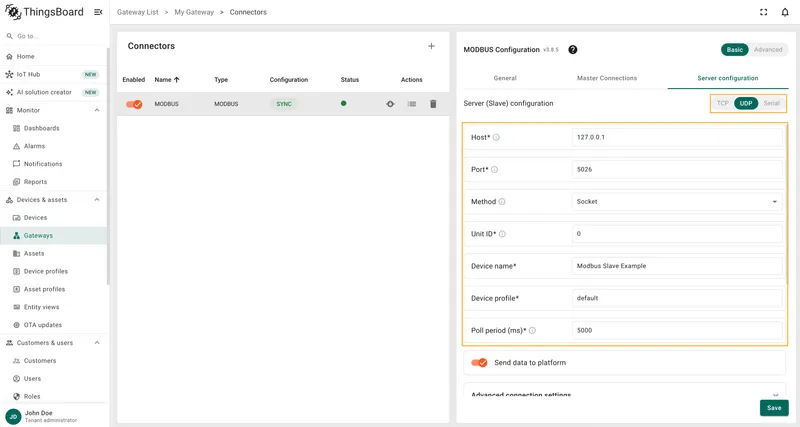Switch to Advanced configuration mode

[x=768, y=49]
